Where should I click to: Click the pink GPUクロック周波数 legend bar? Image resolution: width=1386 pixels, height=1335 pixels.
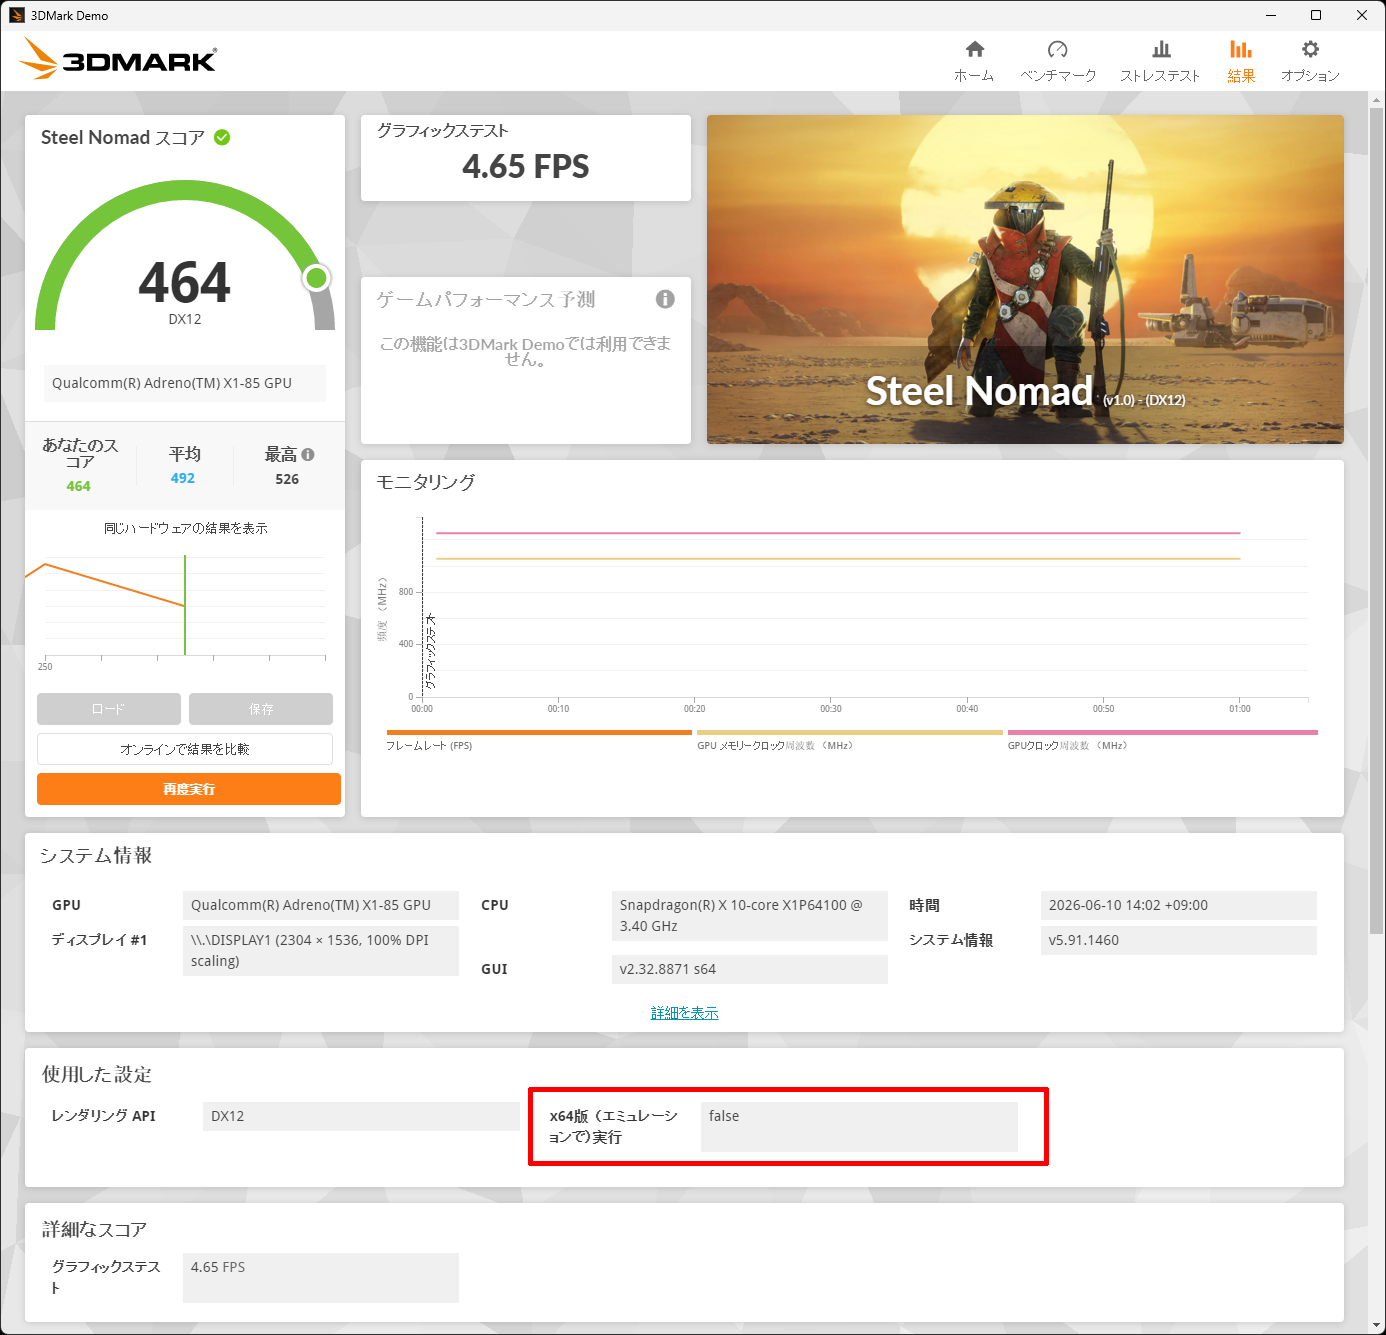pyautogui.click(x=1163, y=732)
